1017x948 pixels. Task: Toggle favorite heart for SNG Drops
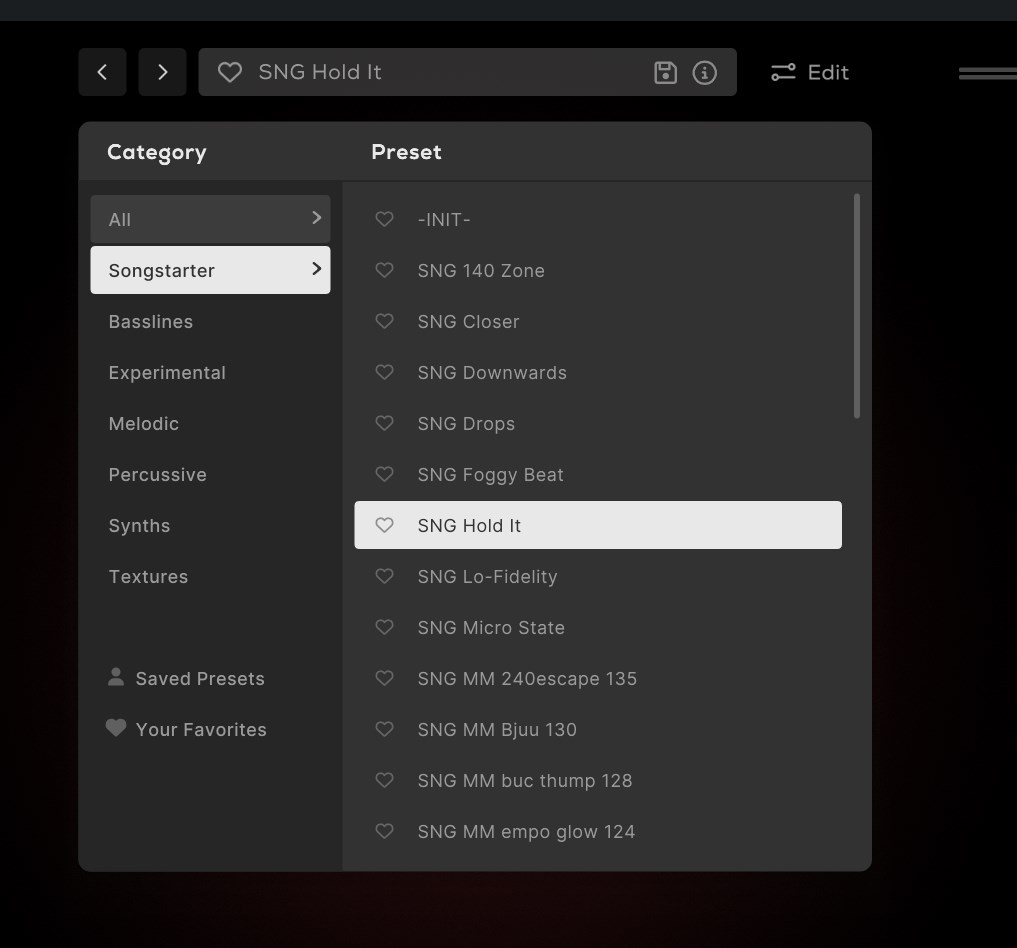pyautogui.click(x=384, y=423)
